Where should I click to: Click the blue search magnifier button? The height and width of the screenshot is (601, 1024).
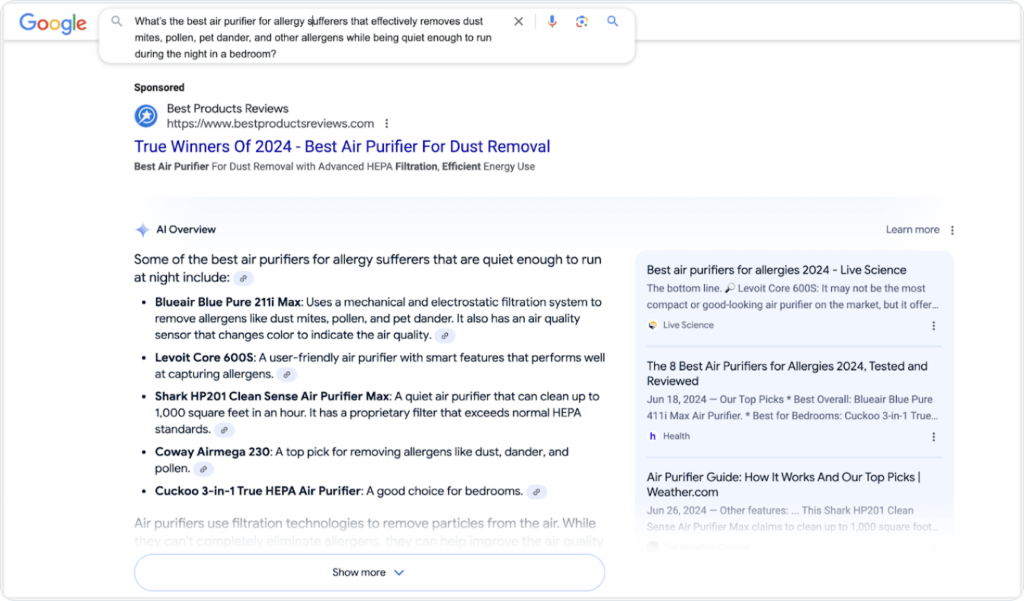(x=613, y=21)
